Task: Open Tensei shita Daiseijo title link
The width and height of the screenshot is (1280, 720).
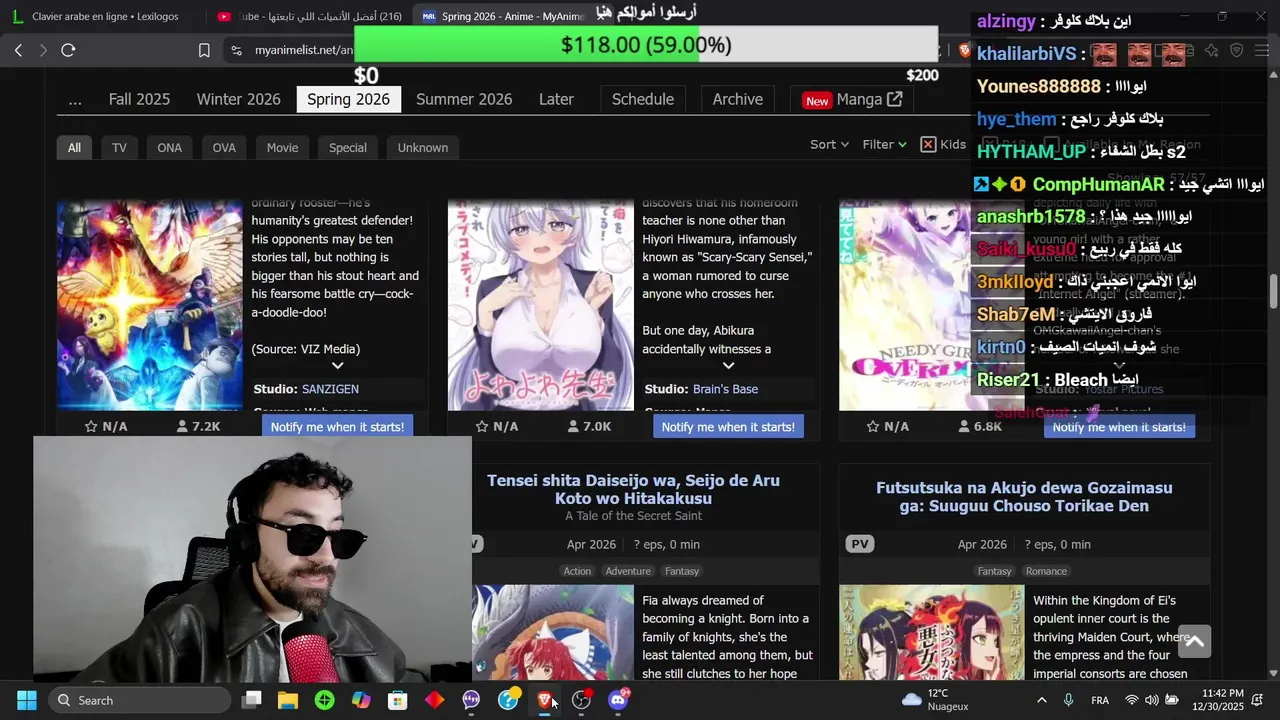Action: tap(633, 489)
